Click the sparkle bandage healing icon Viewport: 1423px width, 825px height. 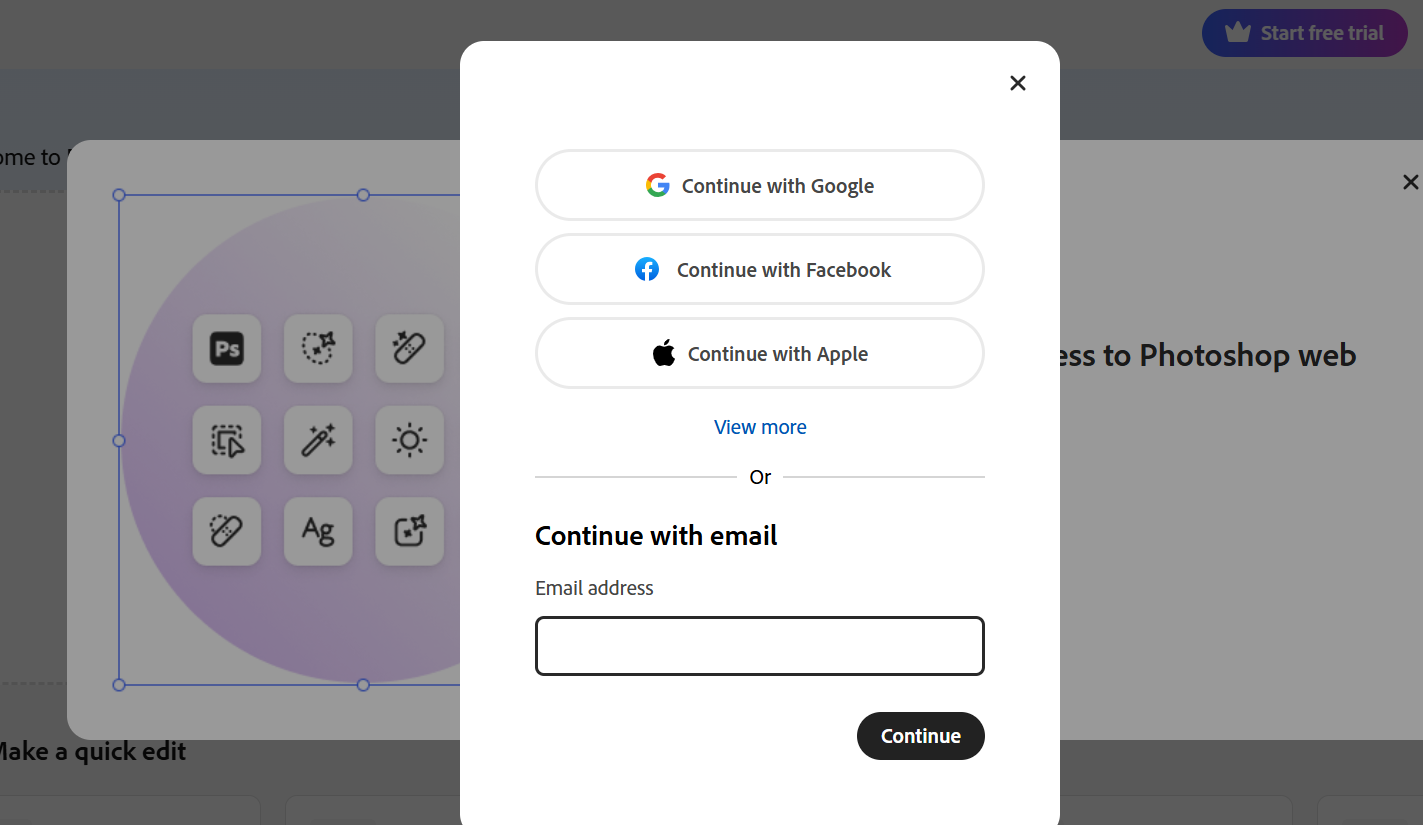point(409,349)
